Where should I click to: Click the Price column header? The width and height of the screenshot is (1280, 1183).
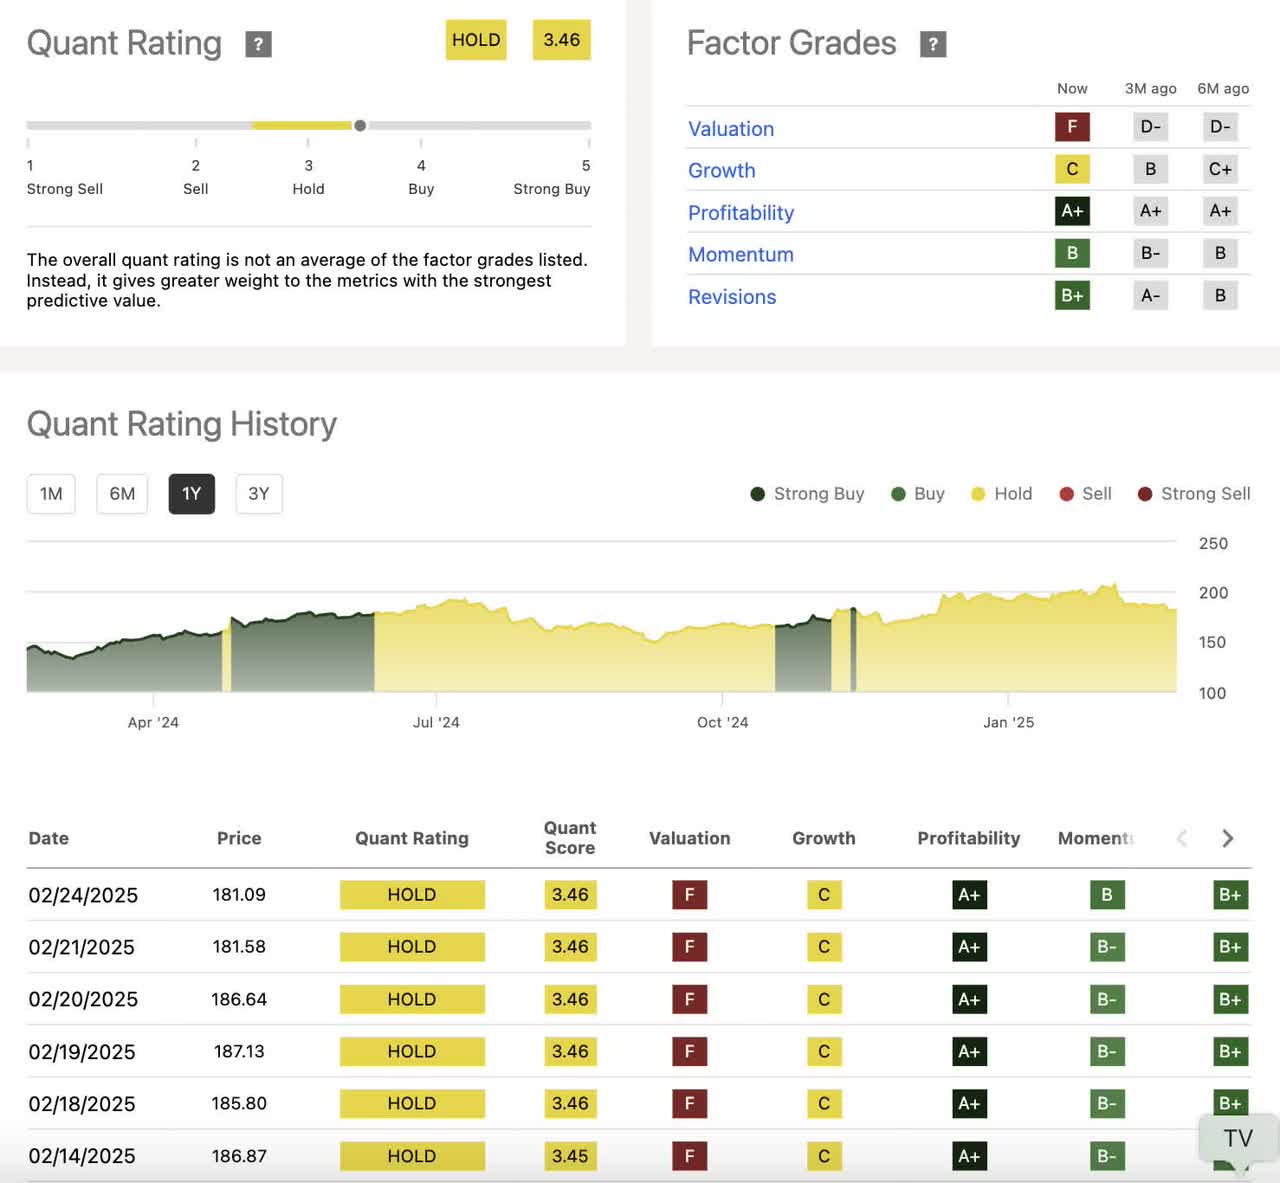point(239,838)
